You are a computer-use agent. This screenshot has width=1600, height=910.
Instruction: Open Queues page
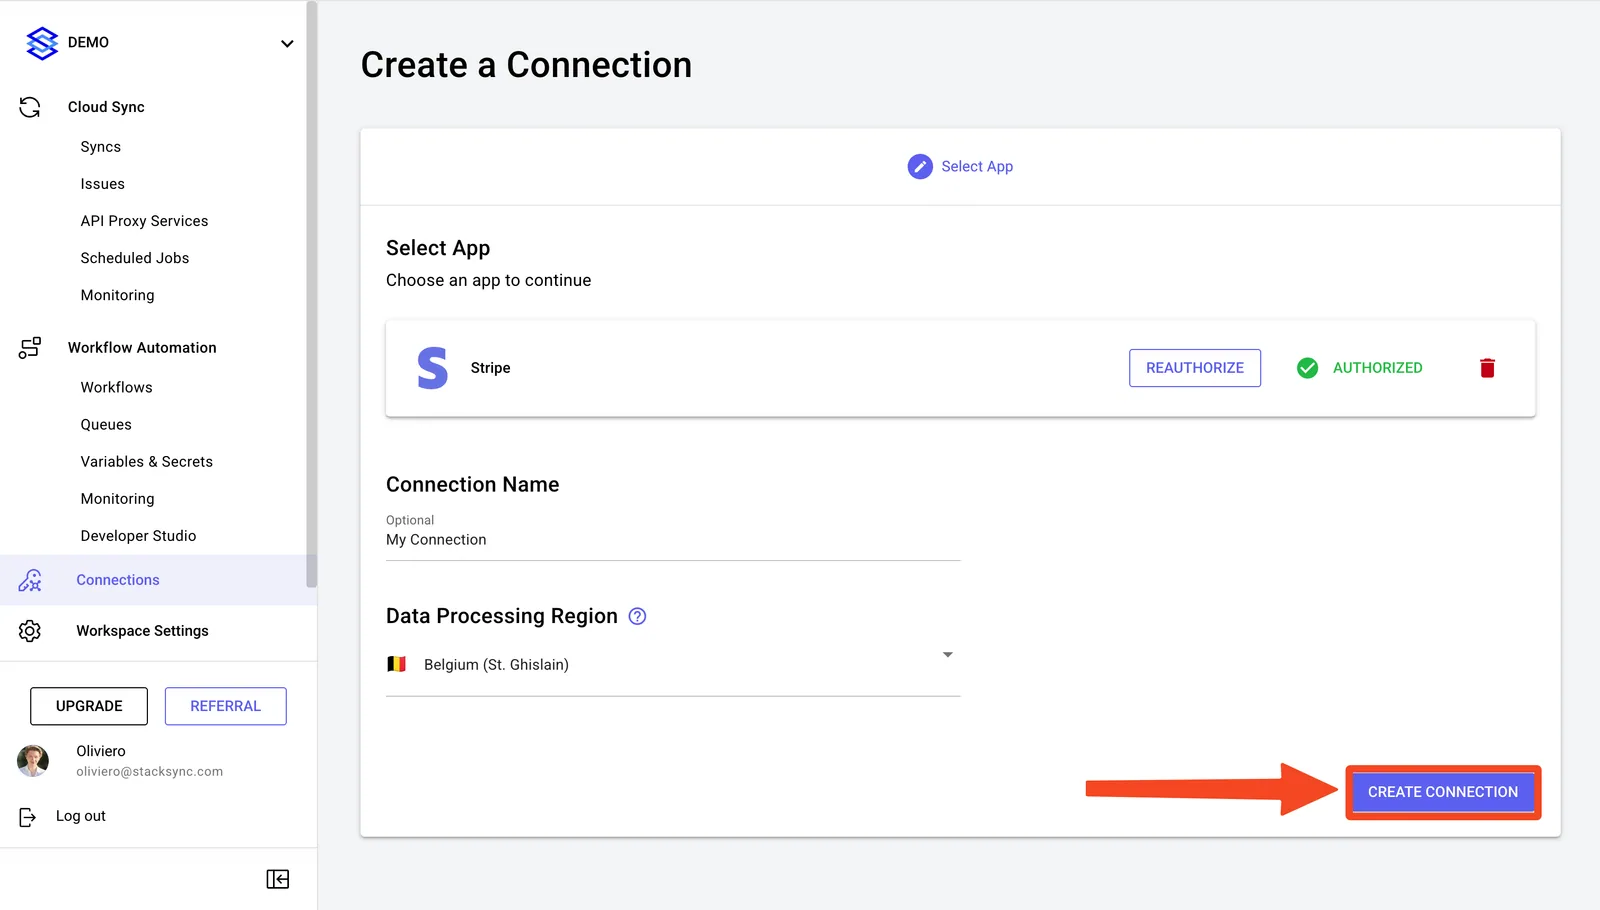click(106, 424)
